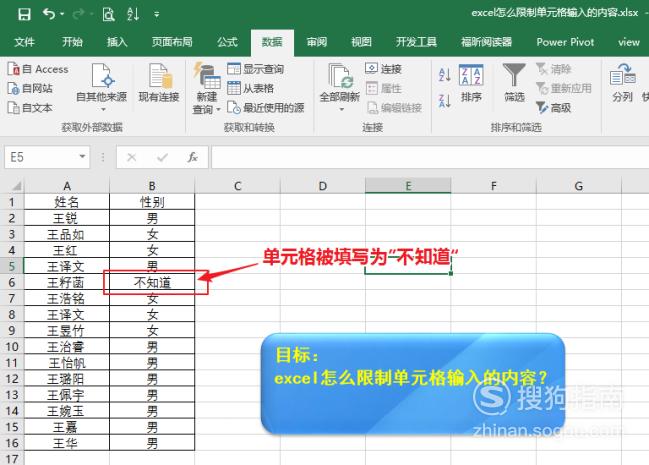Click descending sort Z-A icon in ribbon

(x=445, y=101)
